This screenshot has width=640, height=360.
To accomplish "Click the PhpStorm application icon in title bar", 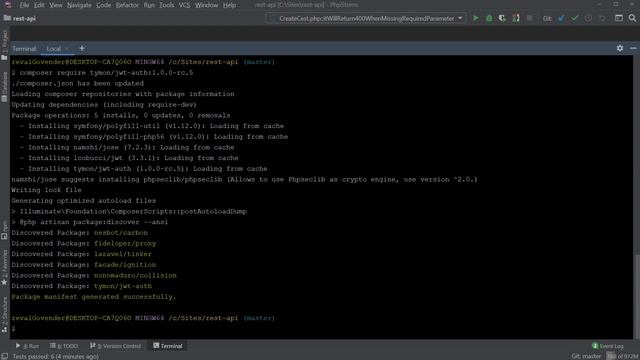I will click(8, 5).
